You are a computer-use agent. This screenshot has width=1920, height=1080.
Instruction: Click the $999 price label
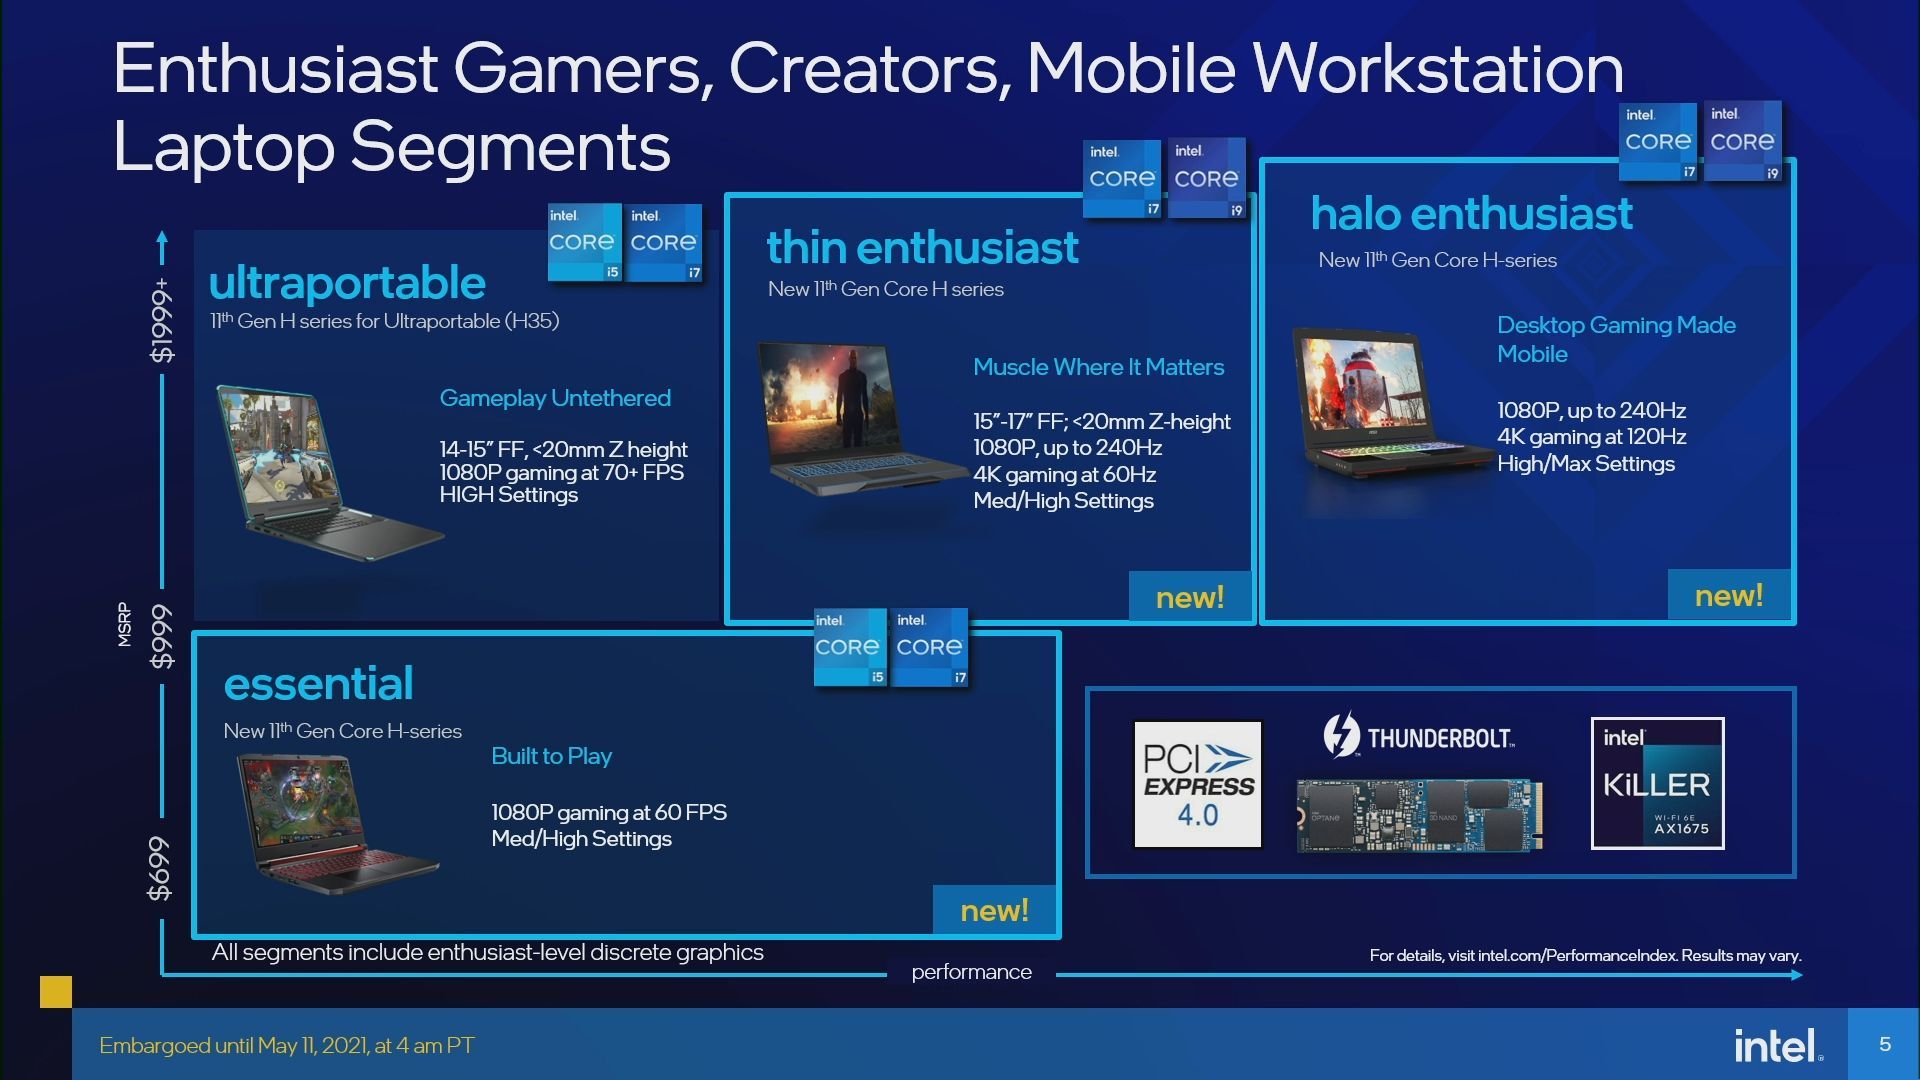tap(161, 636)
